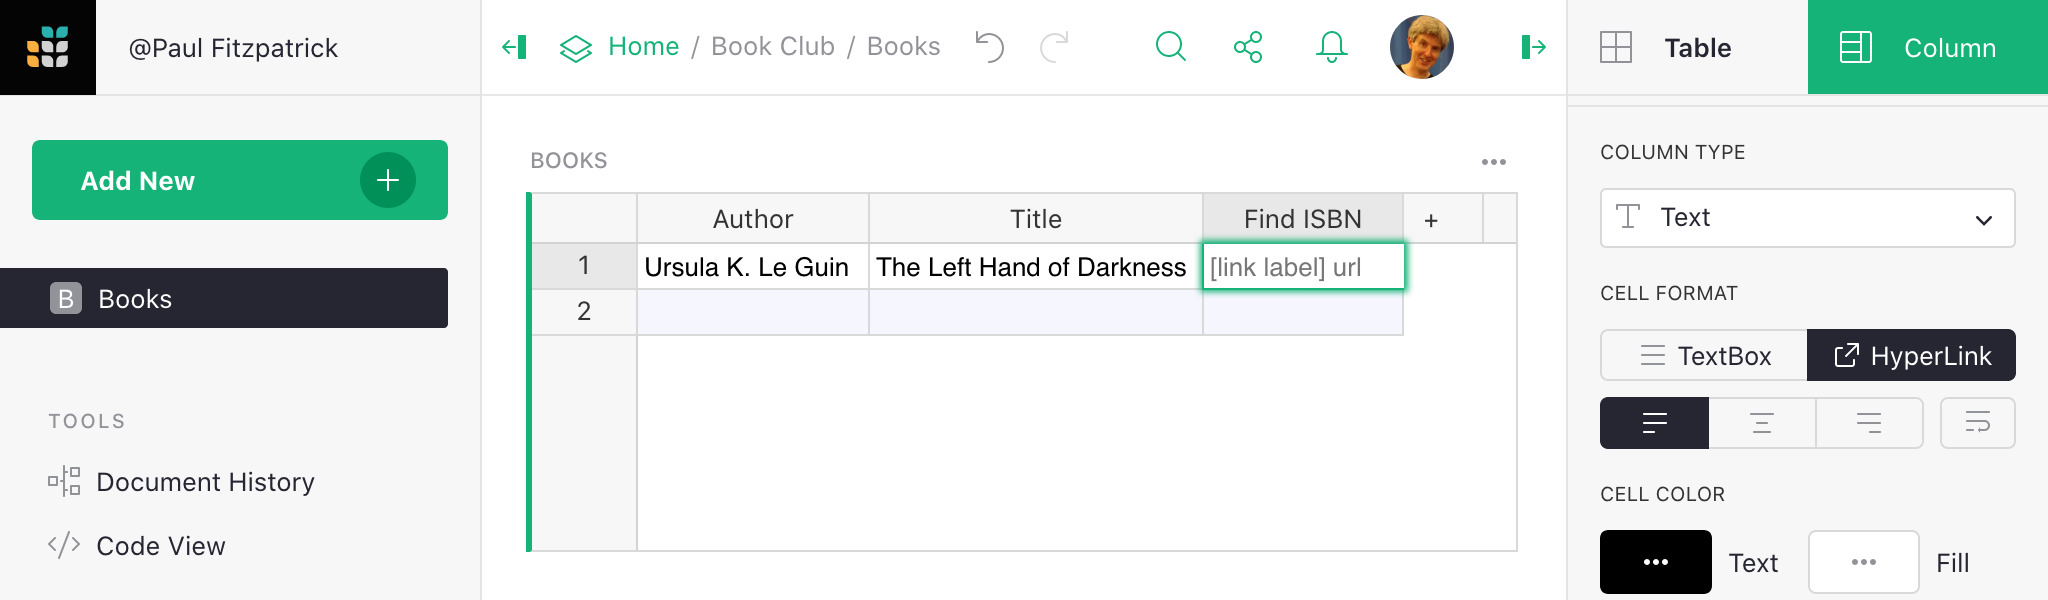Click the Add New button
2048x600 pixels.
[x=239, y=180]
